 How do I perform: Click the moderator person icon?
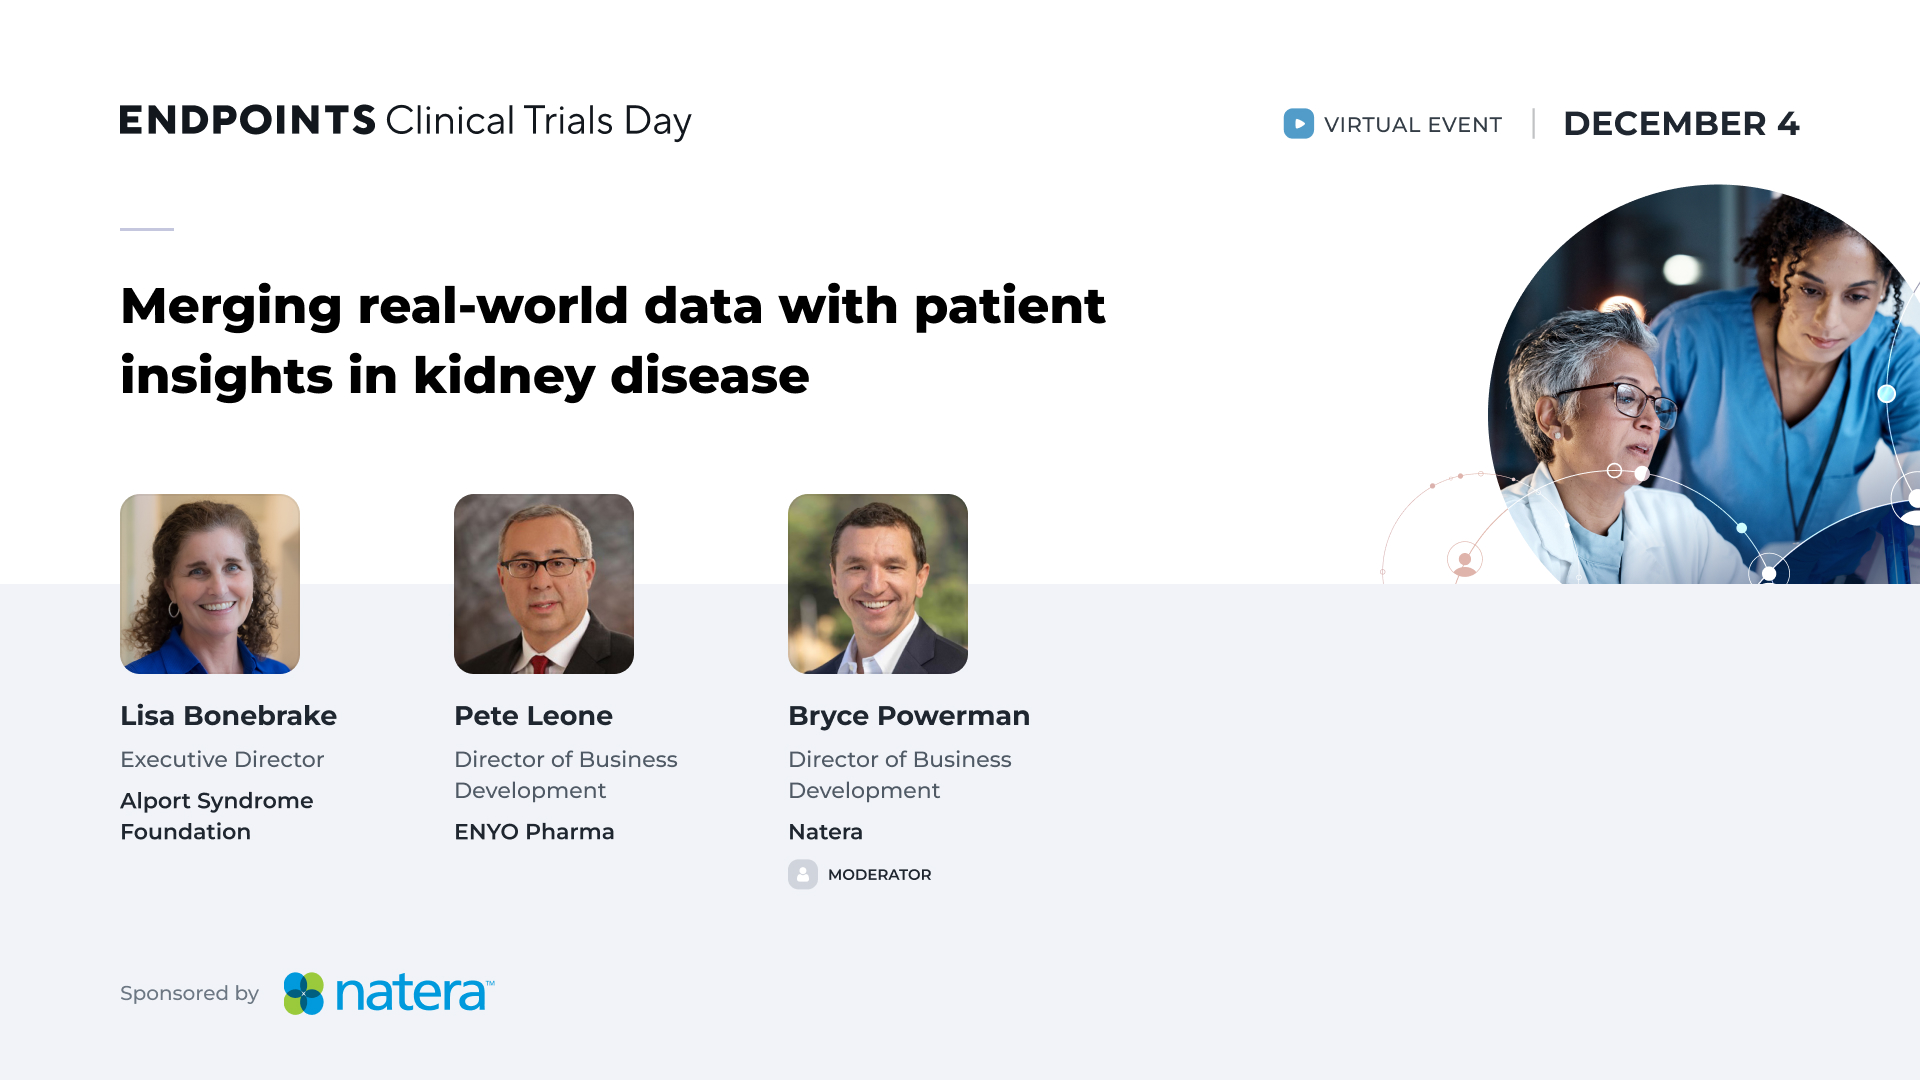(x=802, y=874)
